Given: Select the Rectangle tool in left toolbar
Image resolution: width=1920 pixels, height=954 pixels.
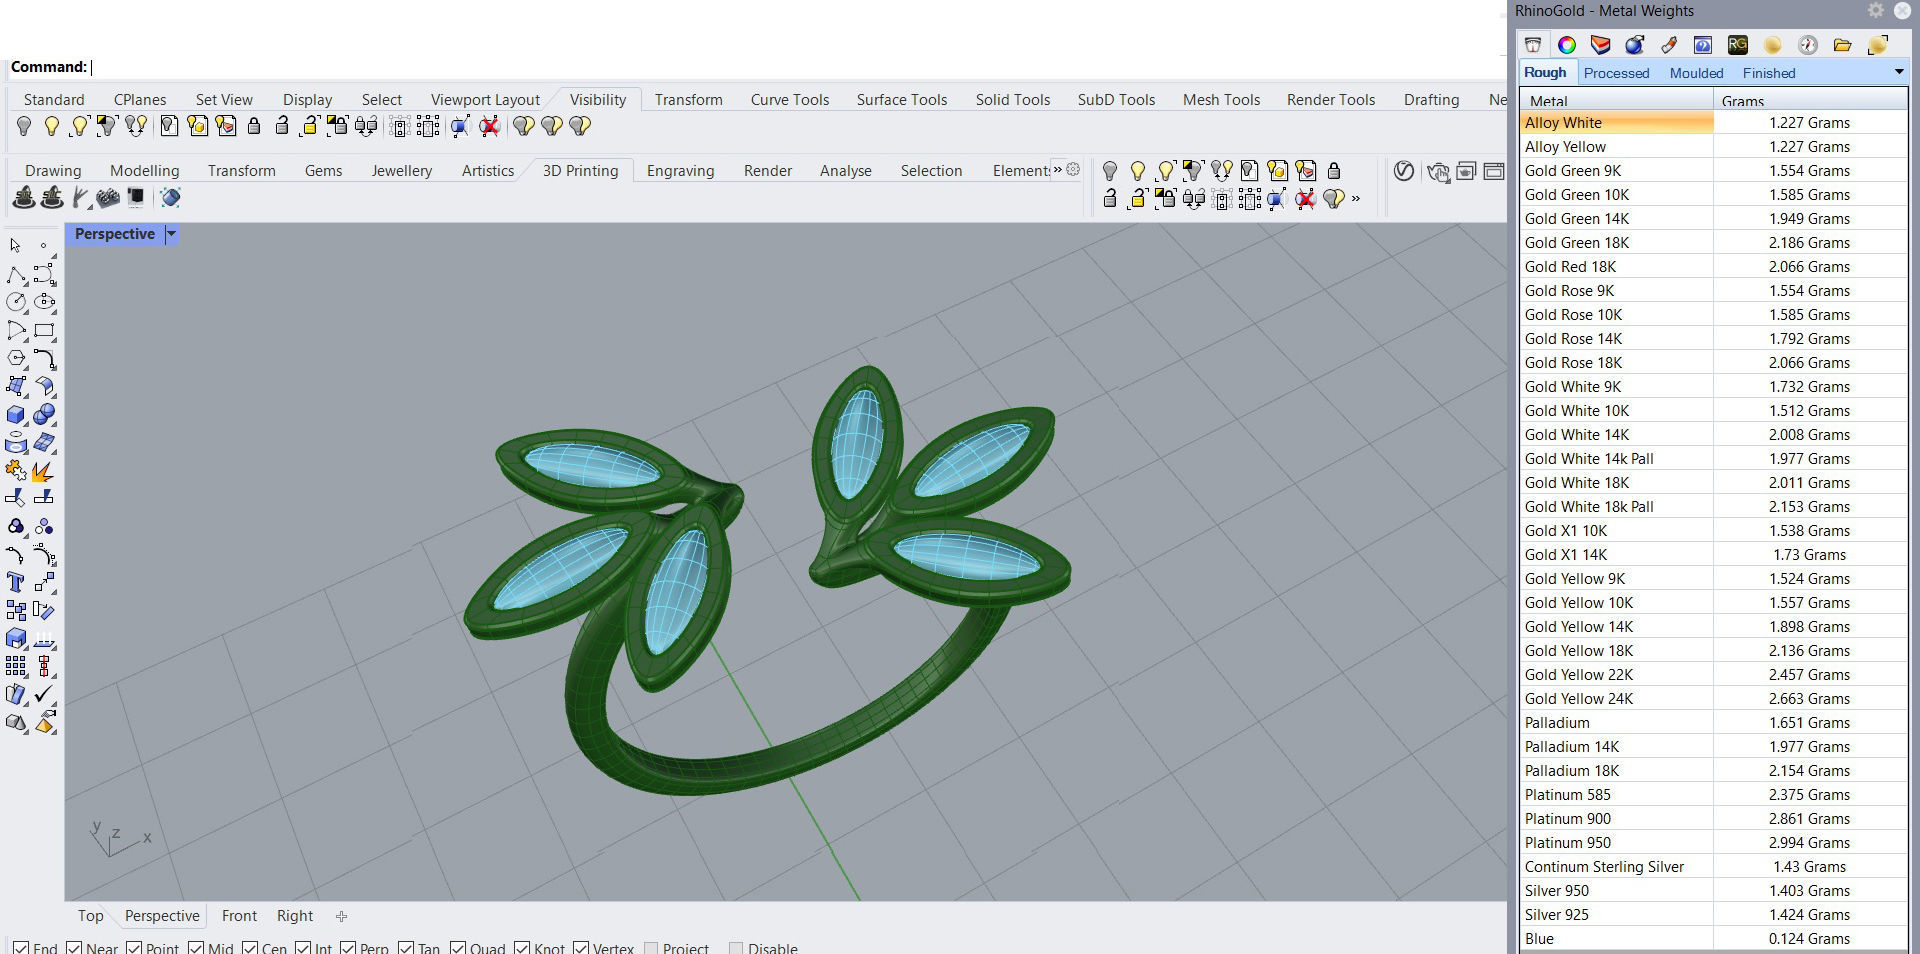Looking at the screenshot, I should 44,330.
